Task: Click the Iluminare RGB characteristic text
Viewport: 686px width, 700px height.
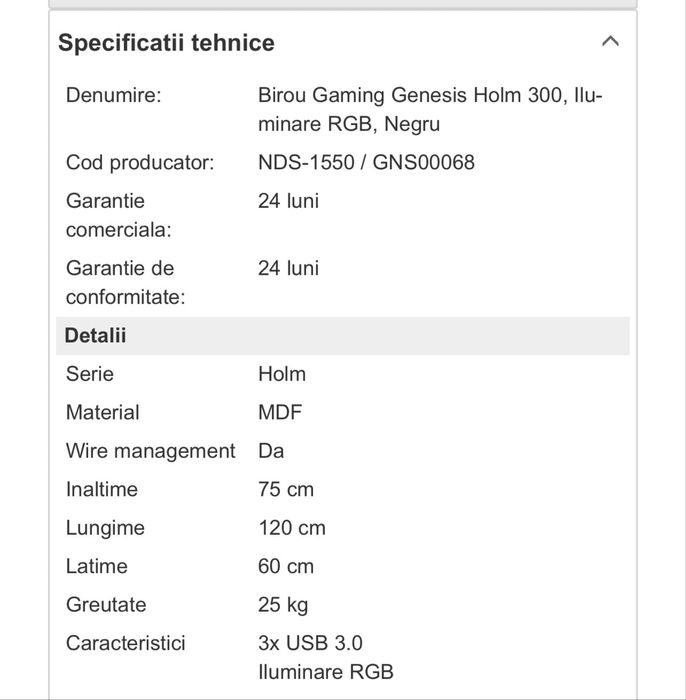Action: (326, 671)
